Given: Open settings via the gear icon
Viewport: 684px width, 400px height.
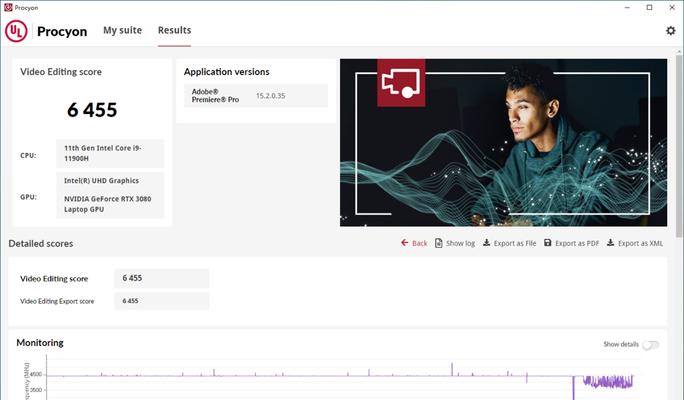Looking at the screenshot, I should [x=670, y=31].
